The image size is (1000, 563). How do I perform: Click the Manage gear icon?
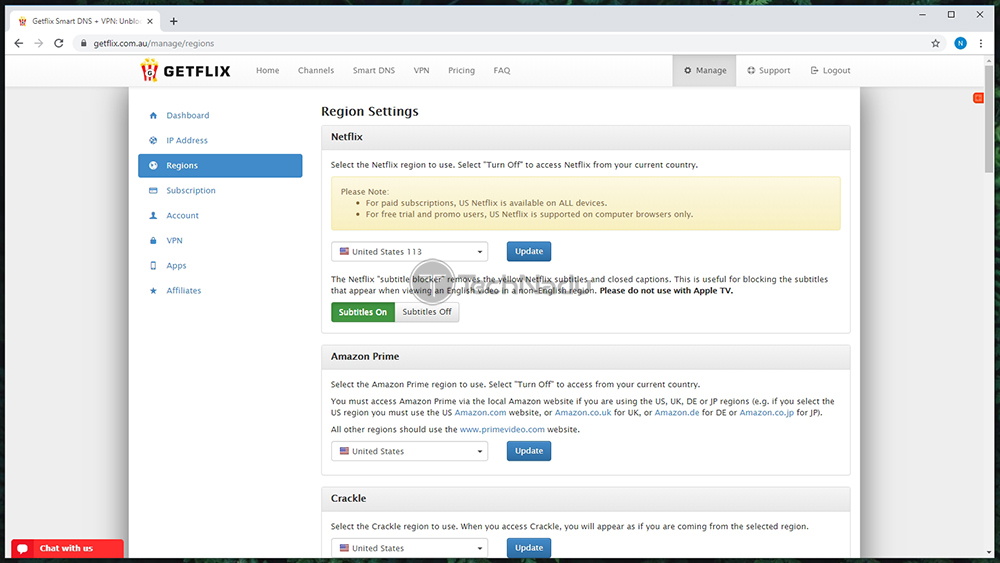[688, 70]
